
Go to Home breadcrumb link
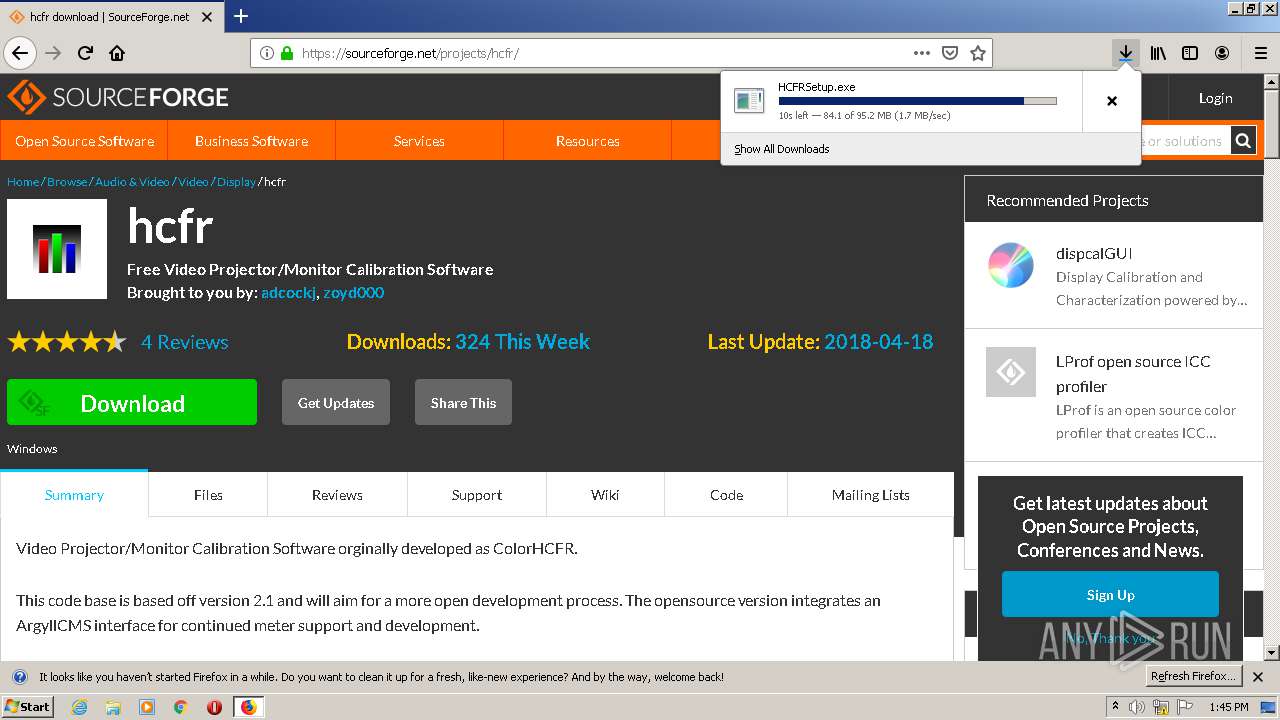(23, 182)
